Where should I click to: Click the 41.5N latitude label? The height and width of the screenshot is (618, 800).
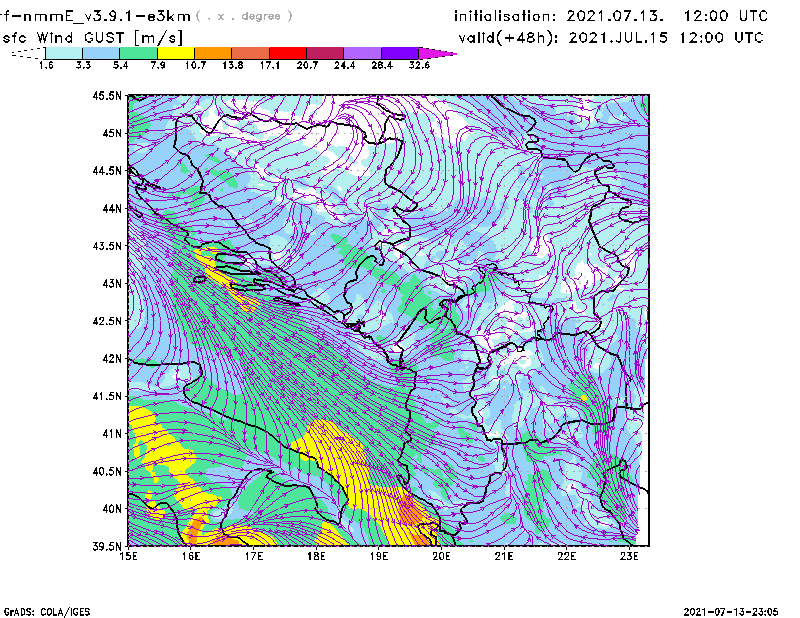coord(107,396)
